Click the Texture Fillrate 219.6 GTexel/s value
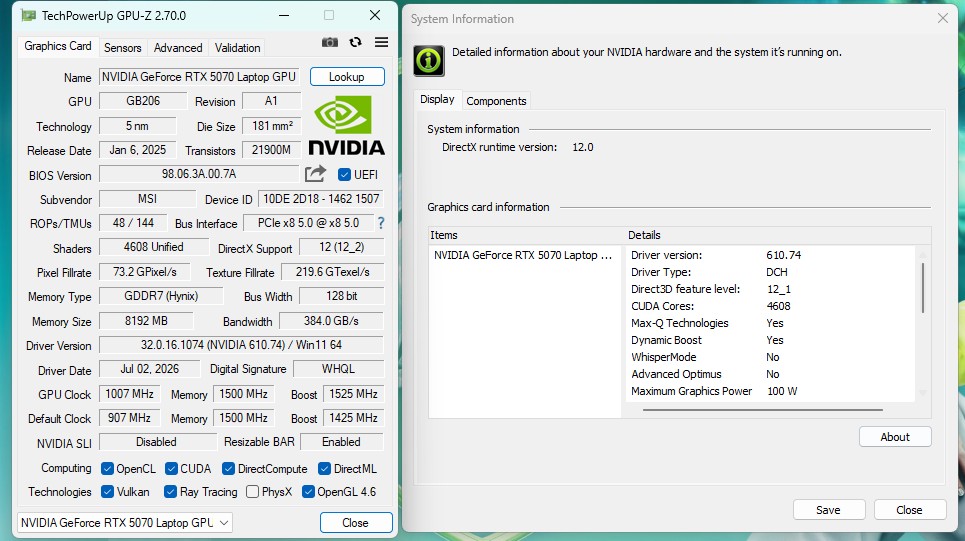This screenshot has height=541, width=965. pos(333,271)
